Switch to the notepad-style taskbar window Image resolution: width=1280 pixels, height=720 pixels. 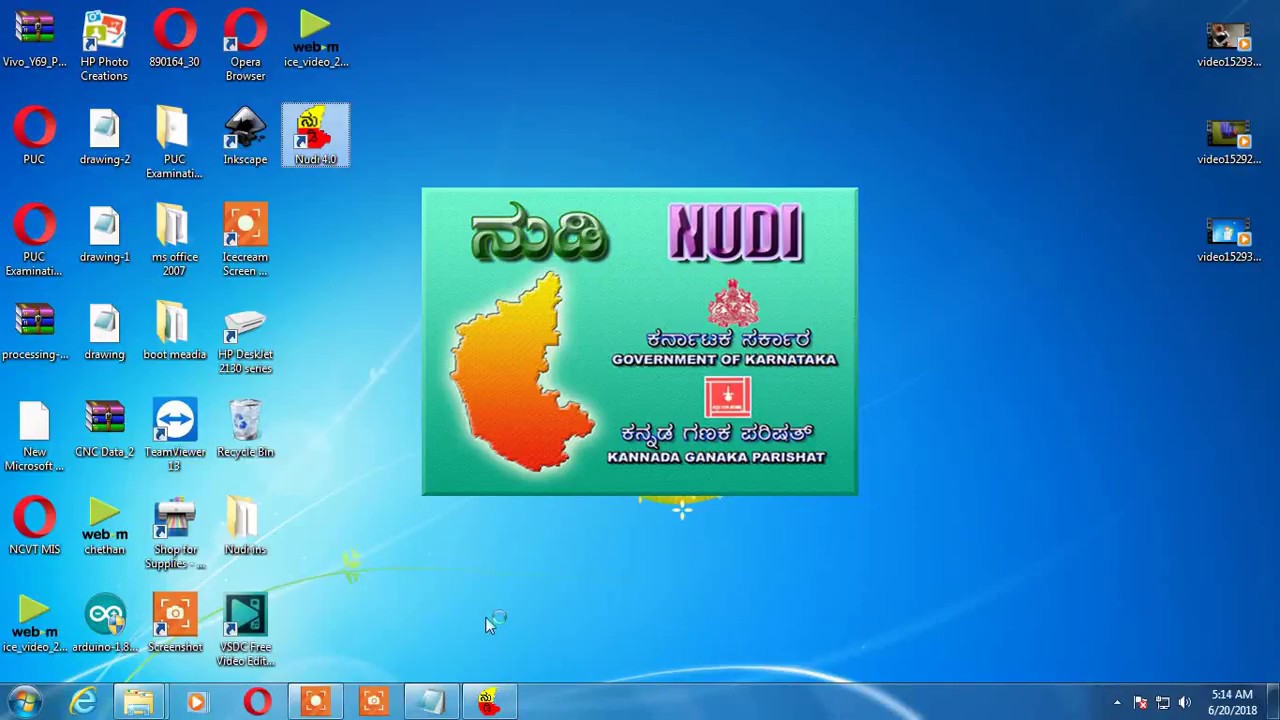click(432, 702)
